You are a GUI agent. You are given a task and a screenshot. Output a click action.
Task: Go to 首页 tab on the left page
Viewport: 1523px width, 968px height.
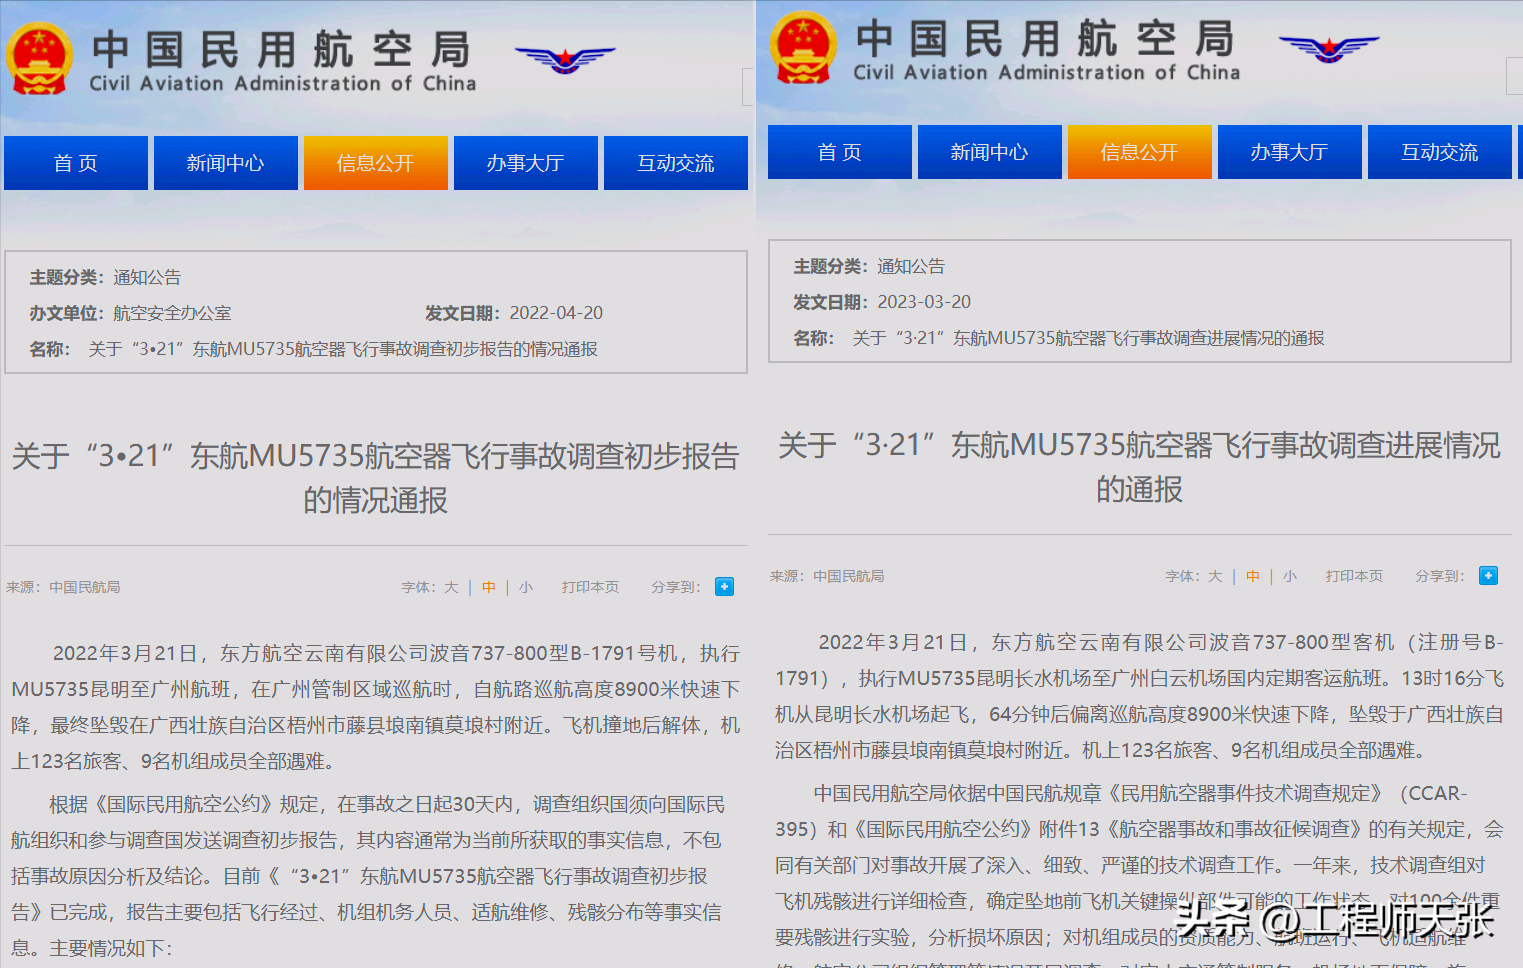point(76,163)
